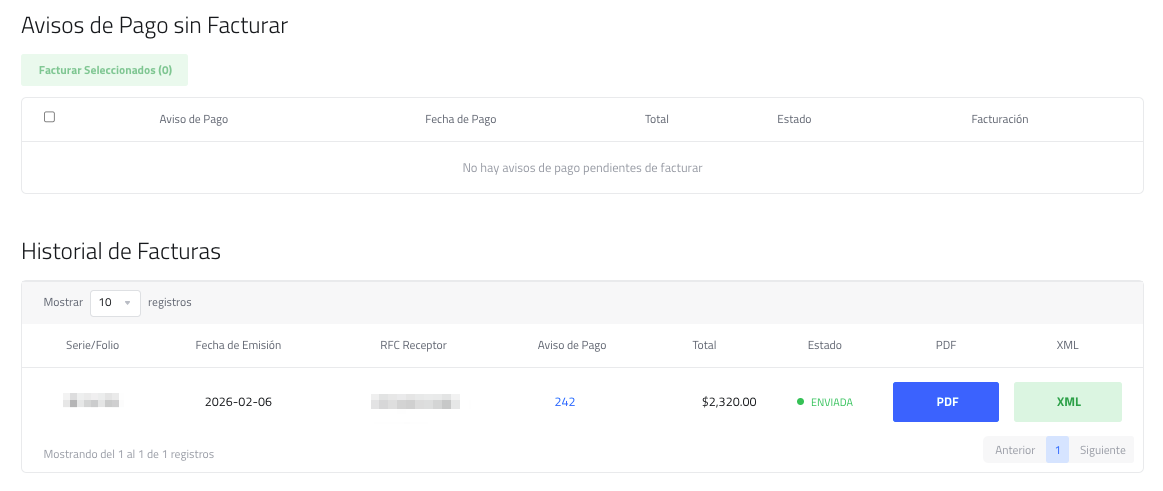Go to previous page with Anterior
This screenshot has width=1163, height=491.
1014,450
